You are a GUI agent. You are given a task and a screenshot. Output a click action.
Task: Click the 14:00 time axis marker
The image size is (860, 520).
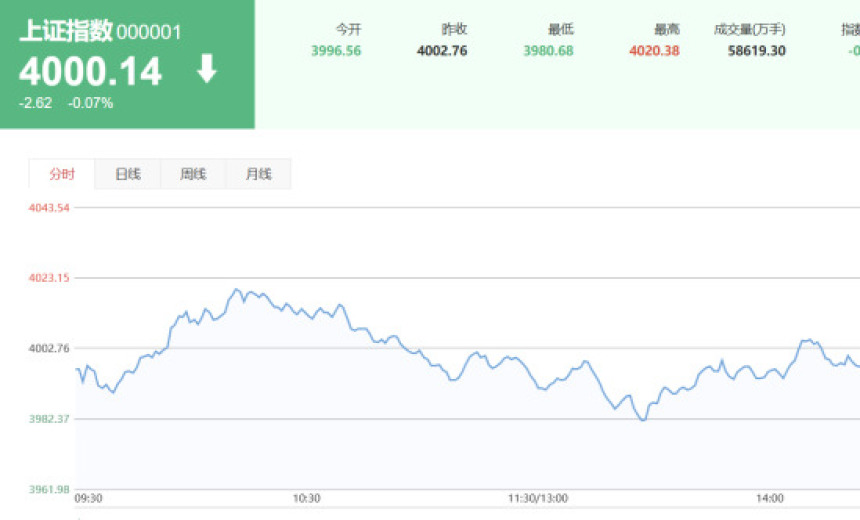point(769,498)
